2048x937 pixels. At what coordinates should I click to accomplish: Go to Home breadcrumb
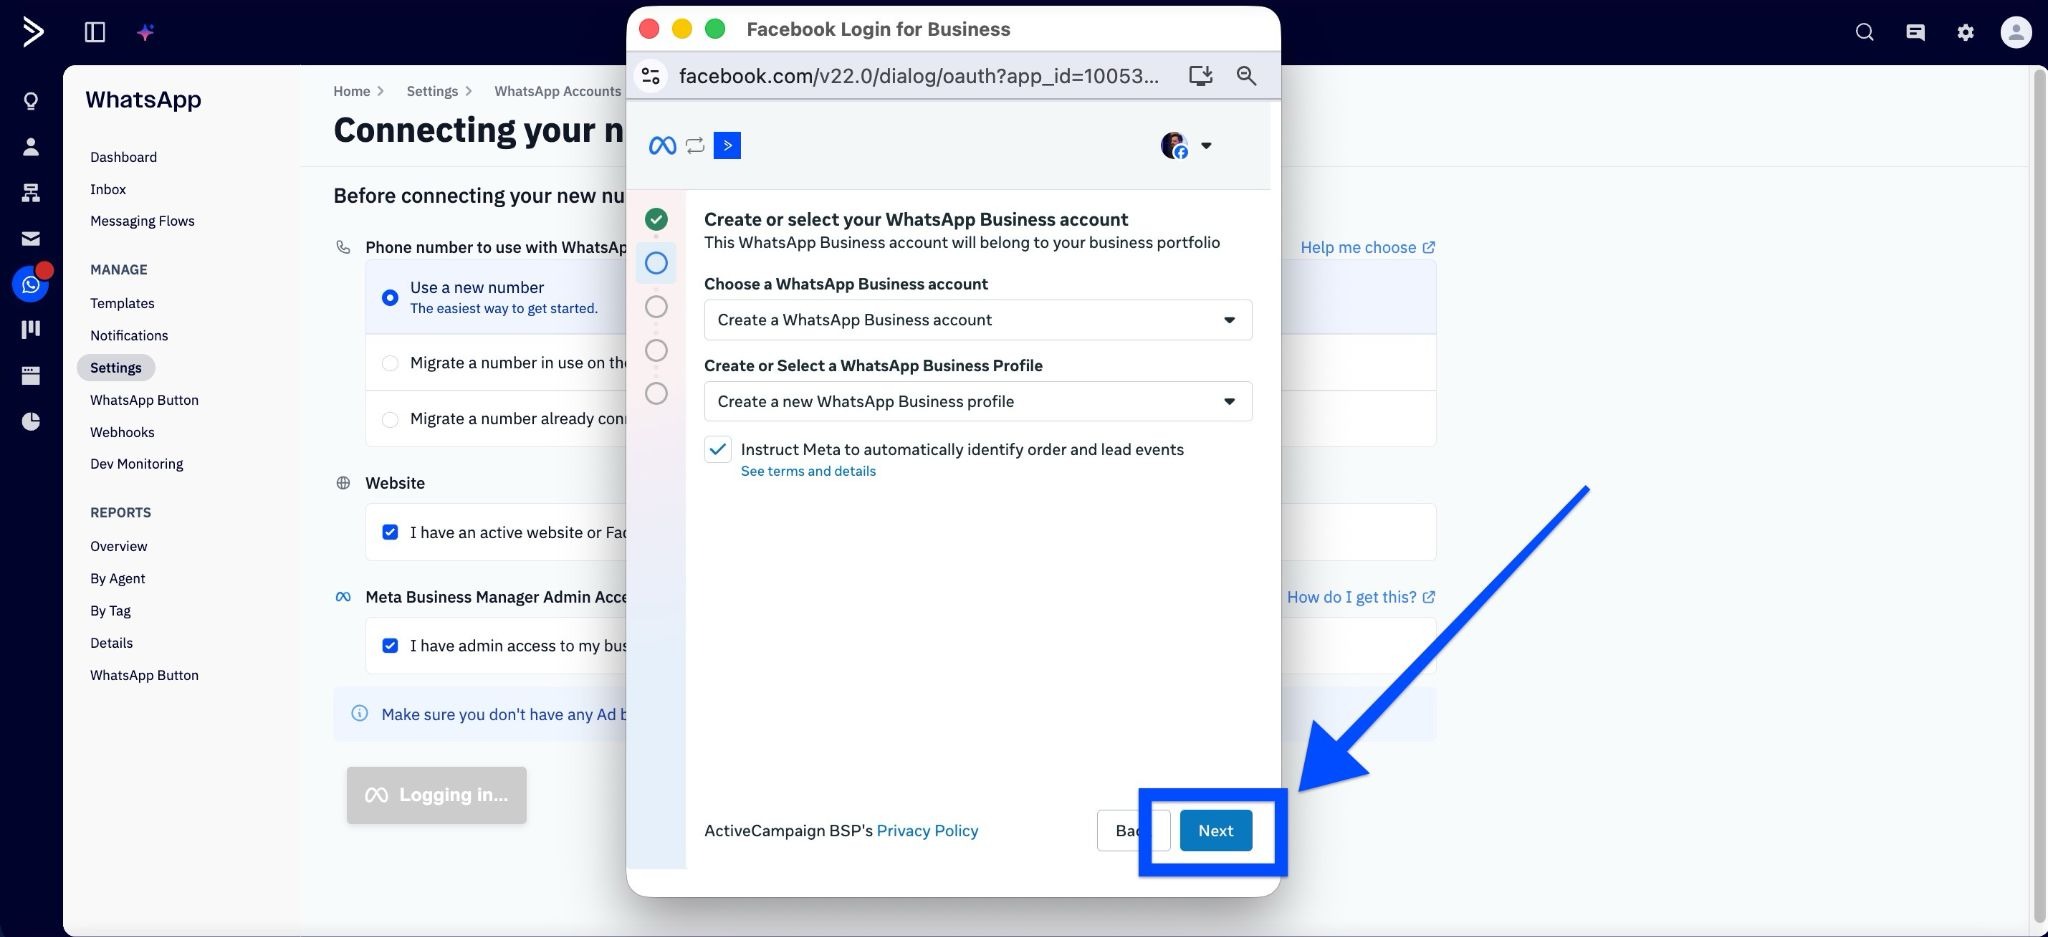[352, 91]
